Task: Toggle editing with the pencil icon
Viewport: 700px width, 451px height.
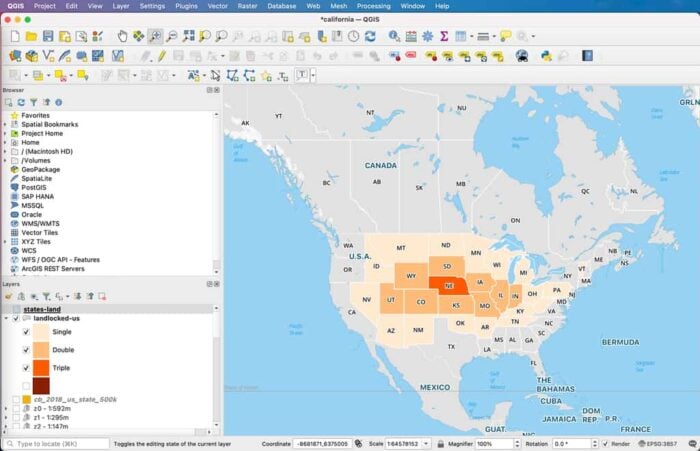Action: pyautogui.click(x=162, y=56)
